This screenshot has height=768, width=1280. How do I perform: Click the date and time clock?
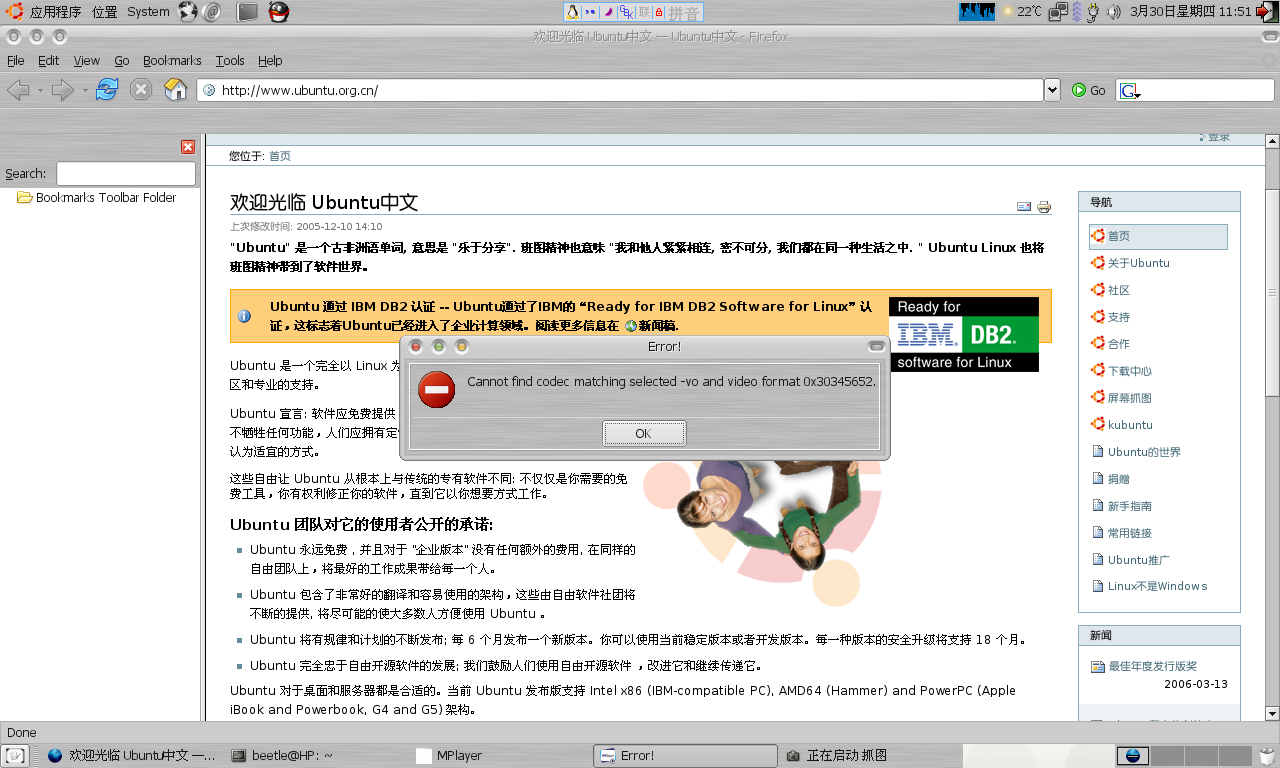click(x=1191, y=12)
